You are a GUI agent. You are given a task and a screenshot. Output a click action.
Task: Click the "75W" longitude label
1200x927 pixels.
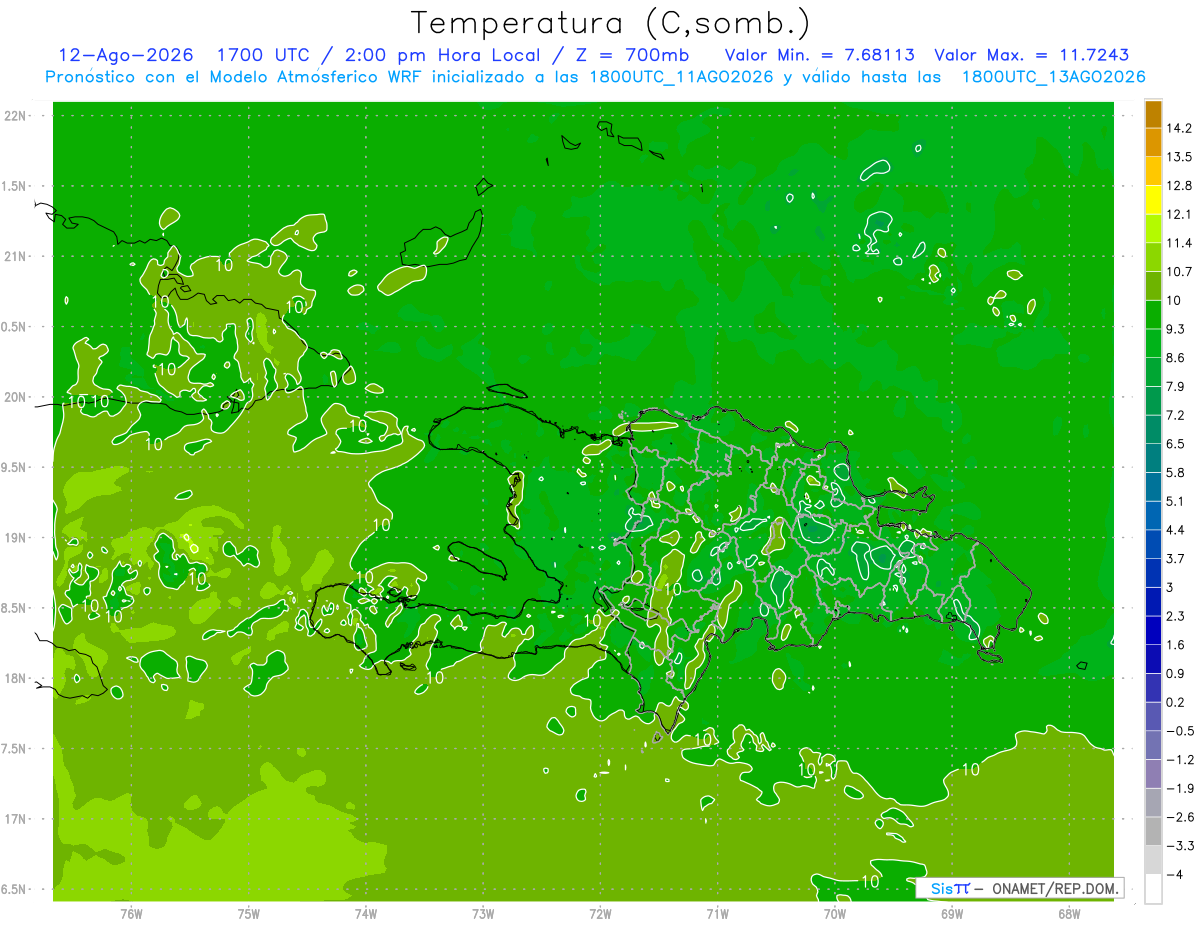[x=248, y=913]
